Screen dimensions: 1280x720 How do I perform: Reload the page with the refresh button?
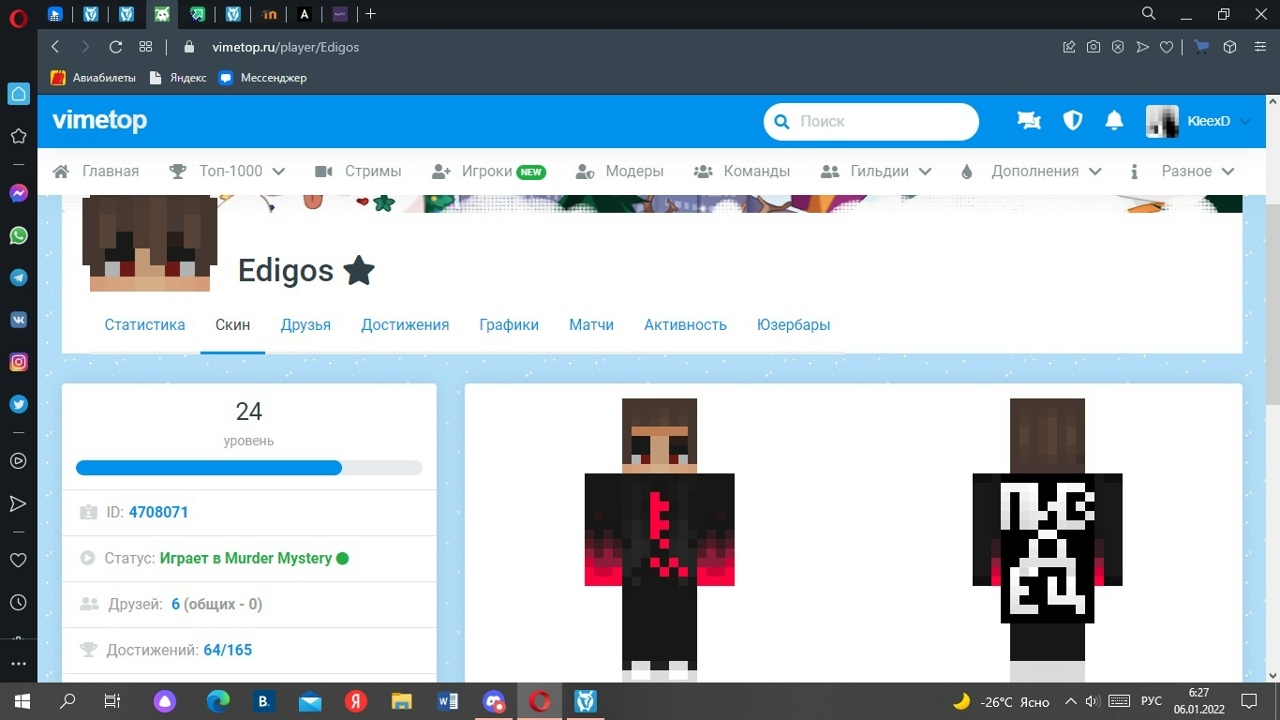pyautogui.click(x=115, y=47)
